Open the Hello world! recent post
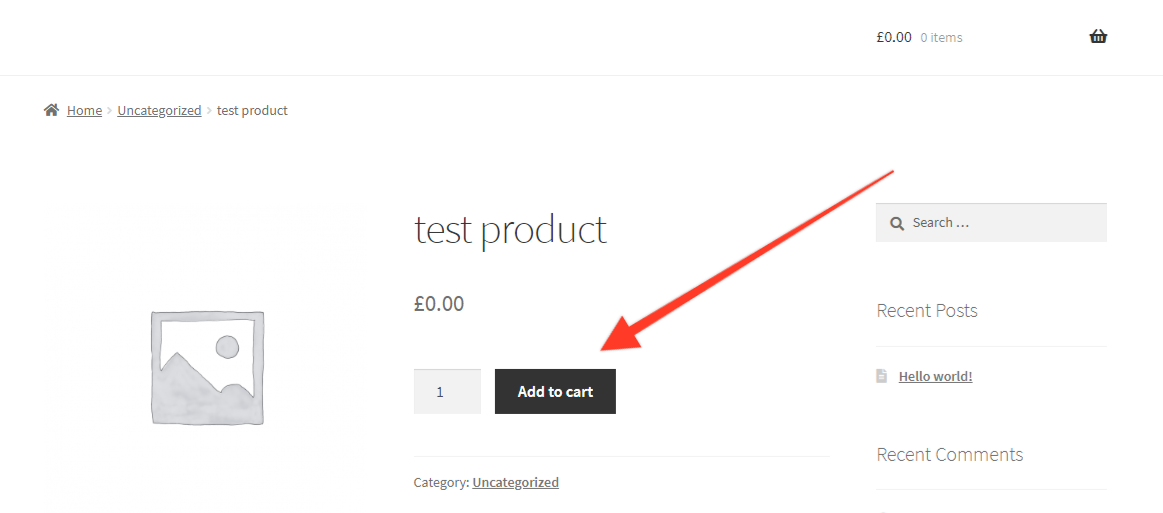The image size is (1163, 513). coord(935,377)
